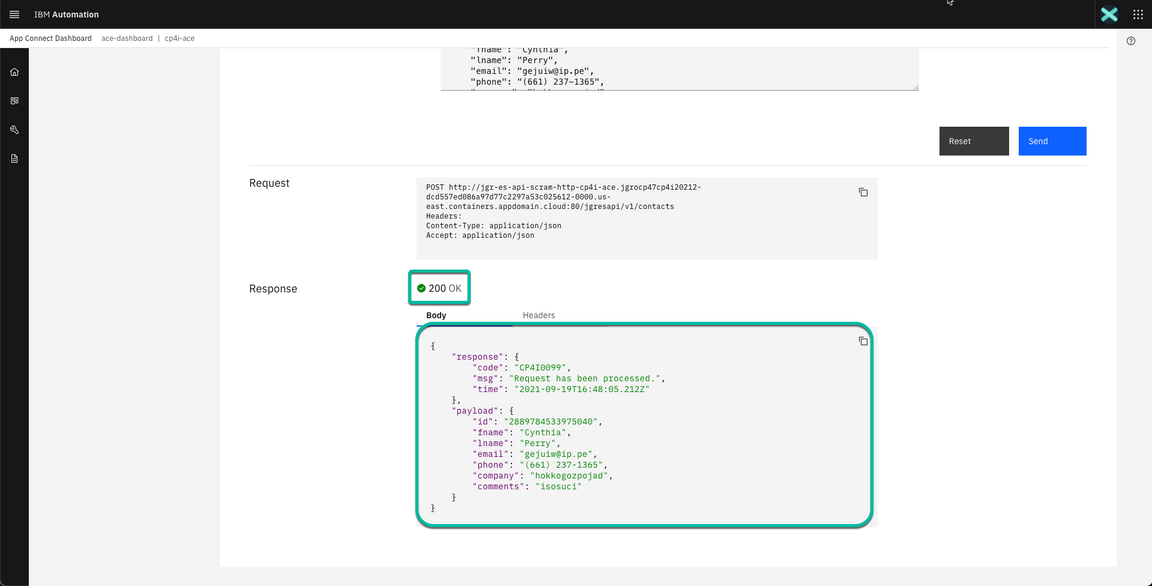
Task: Open the App Connect Dashboard breadcrumb
Action: pos(49,37)
